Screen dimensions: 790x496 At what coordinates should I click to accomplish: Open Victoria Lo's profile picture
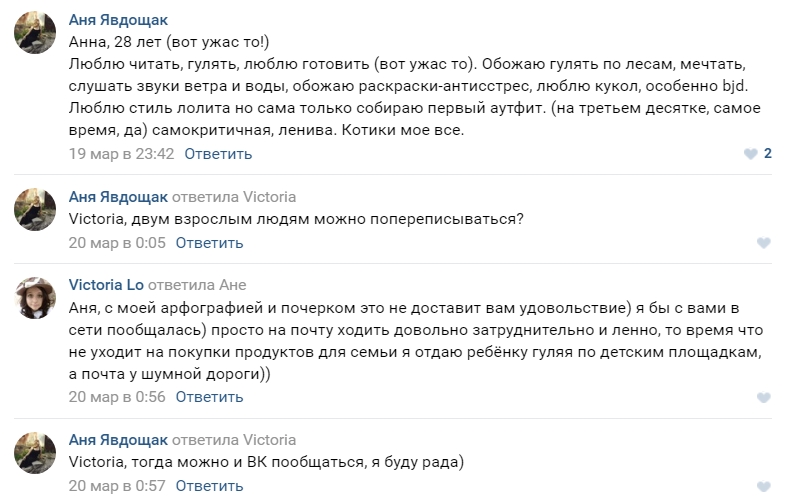pos(35,298)
